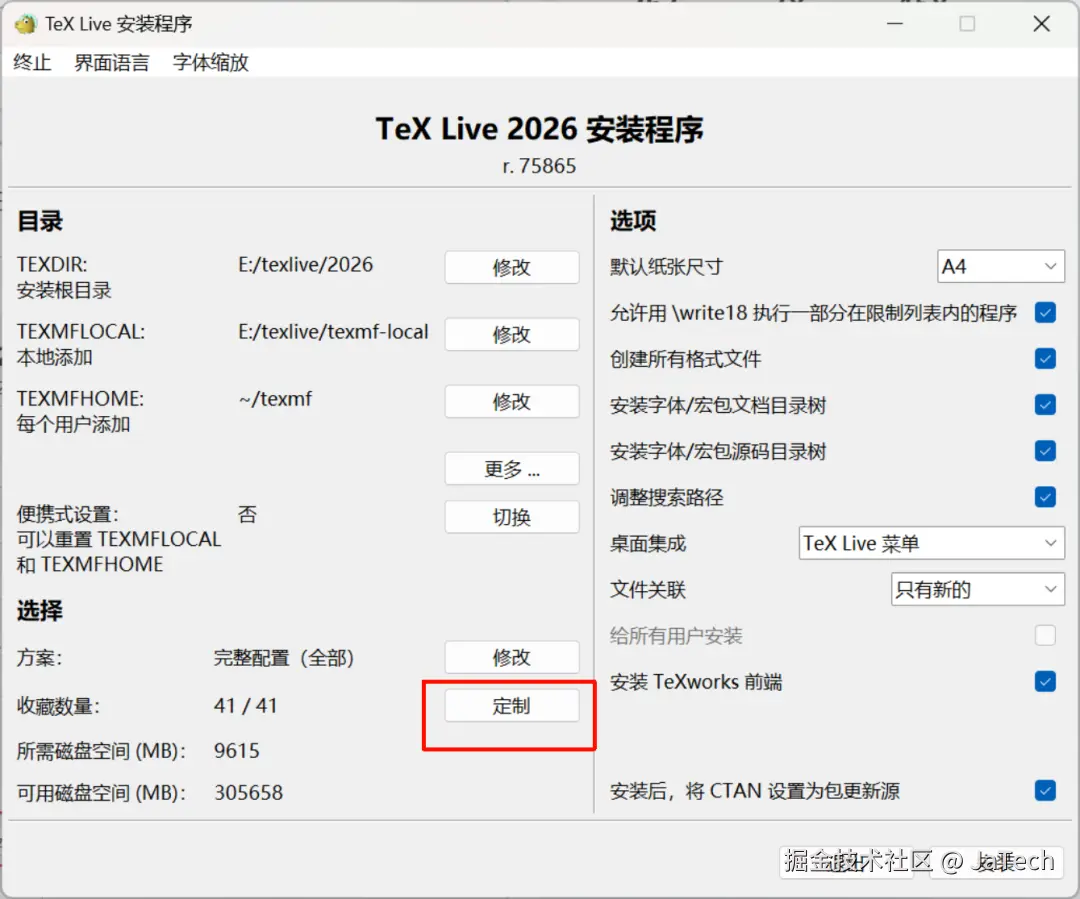The height and width of the screenshot is (899, 1080).
Task: Click the 定制 collections button
Action: [x=512, y=706]
